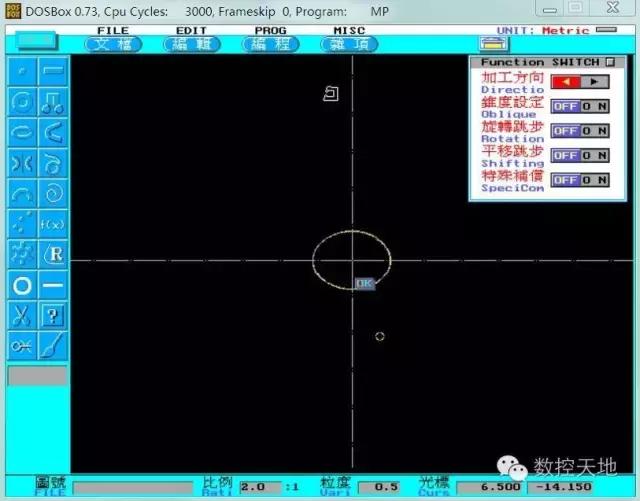The image size is (640, 501).
Task: Turn SpeciCom switch to ON
Action: click(595, 180)
